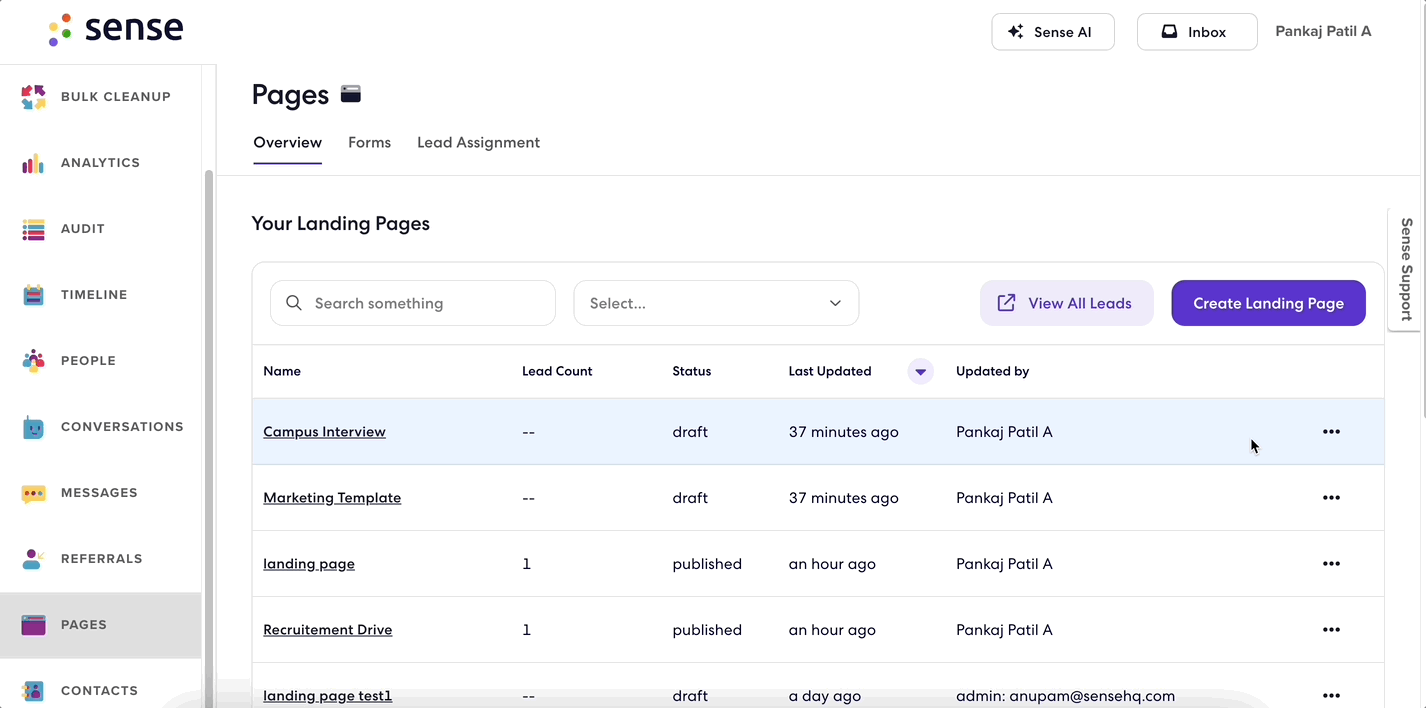Viewport: 1426px width, 708px height.
Task: Open the Referrals sidebar icon
Action: click(33, 559)
